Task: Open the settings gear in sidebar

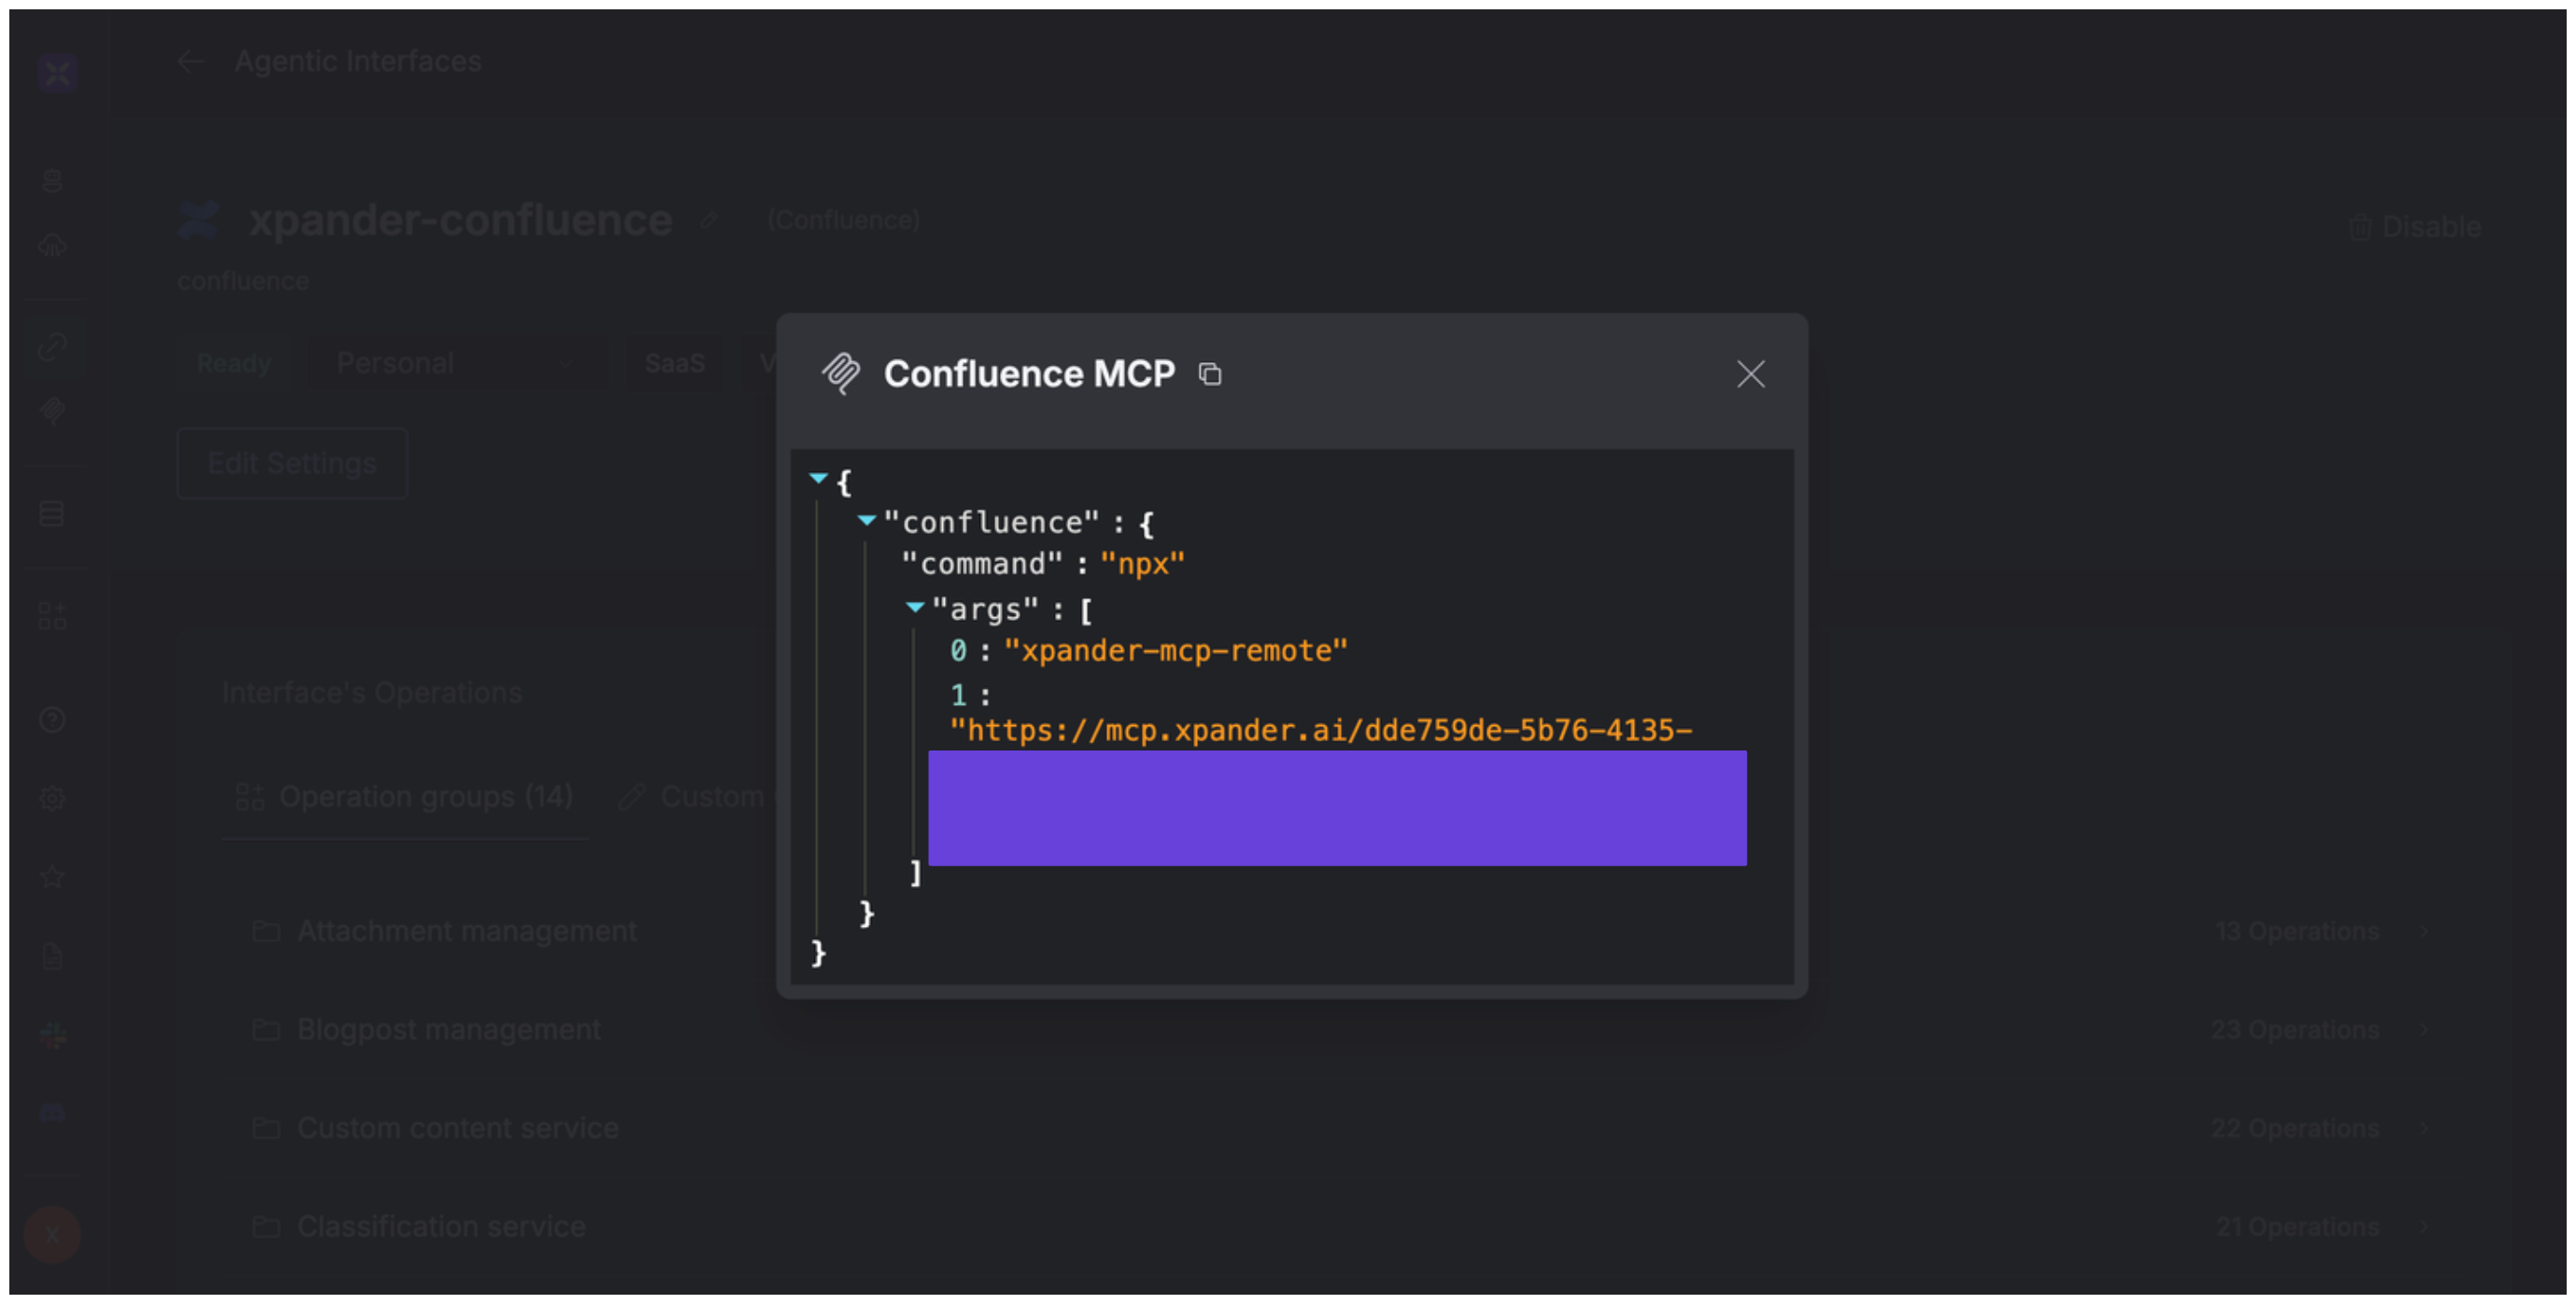Action: 52,798
